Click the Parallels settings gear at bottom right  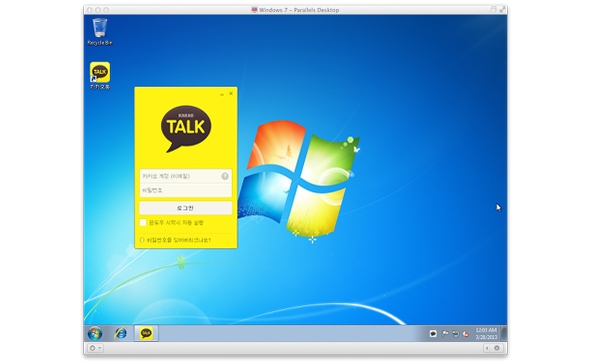point(497,348)
